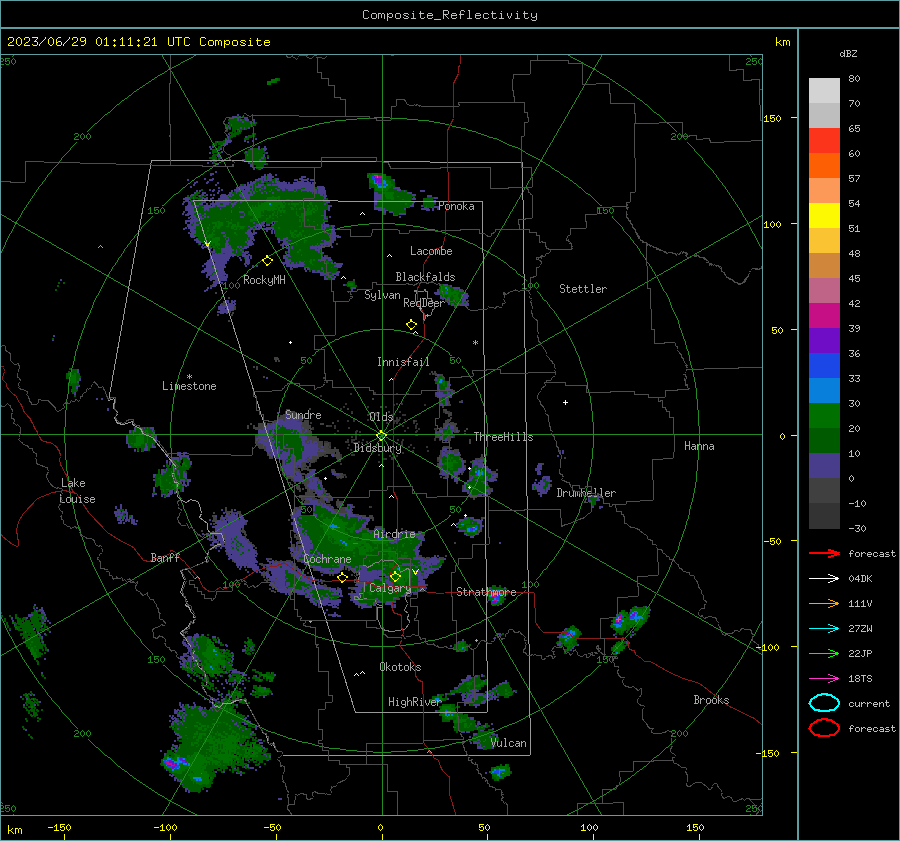Pick the magenta swatch between 42 and 39 dBZ

(x=824, y=316)
